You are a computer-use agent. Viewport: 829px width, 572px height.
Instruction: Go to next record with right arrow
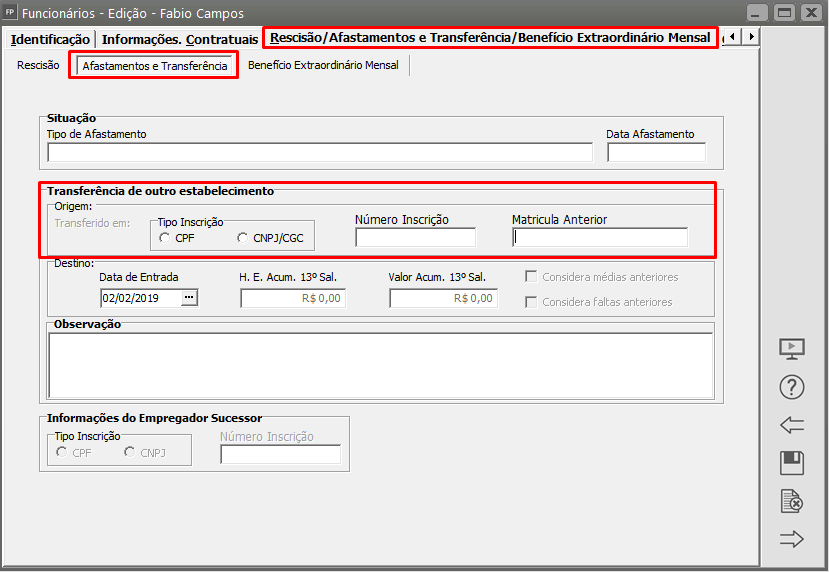pyautogui.click(x=791, y=539)
